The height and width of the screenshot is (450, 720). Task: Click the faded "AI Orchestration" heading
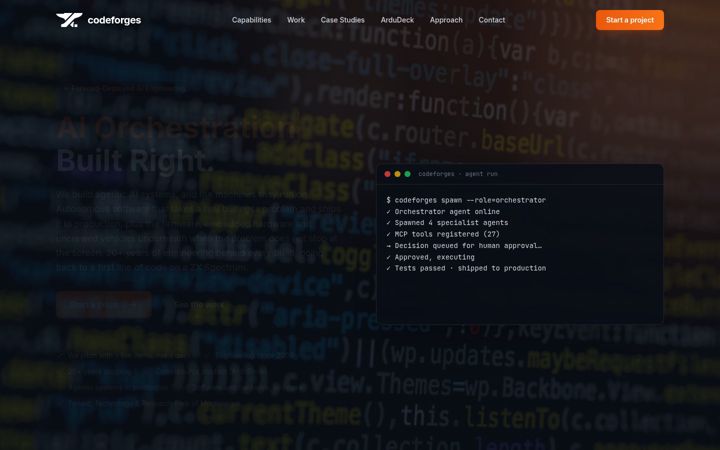click(x=177, y=128)
